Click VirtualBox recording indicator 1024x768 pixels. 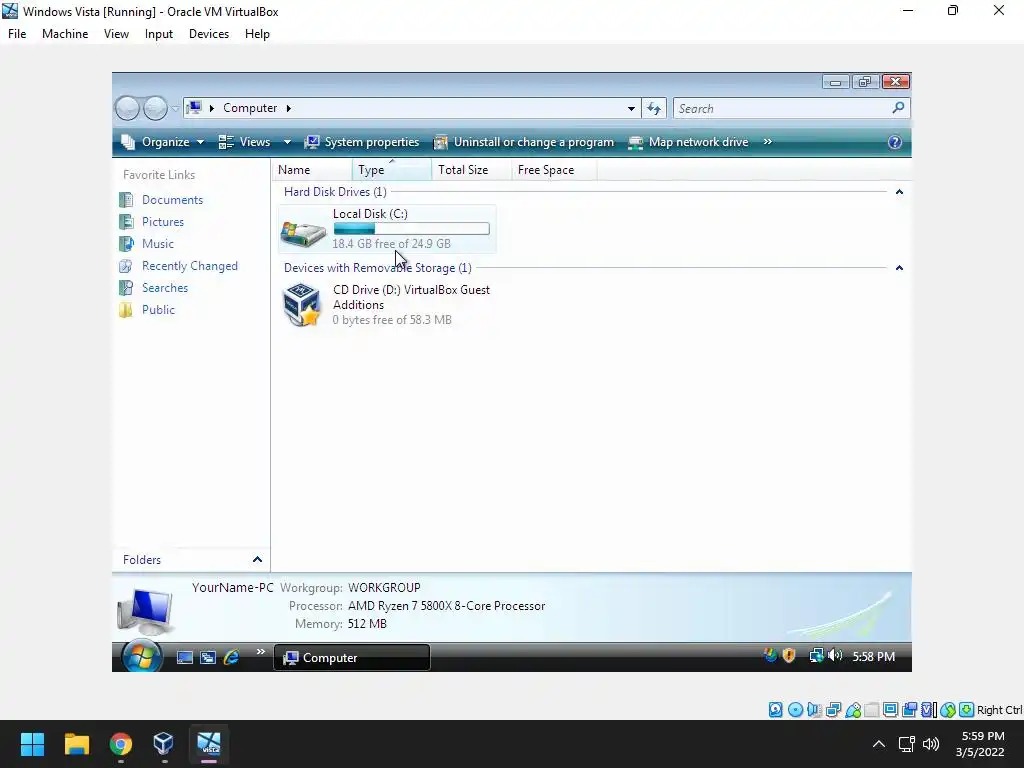[x=909, y=710]
